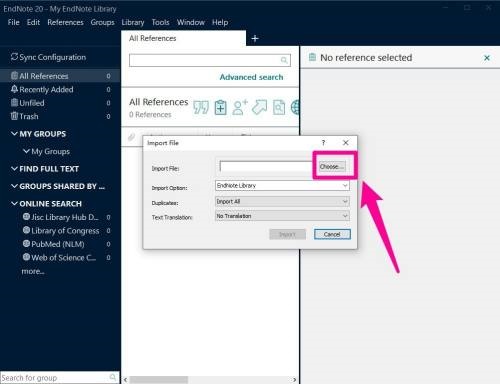Image resolution: width=500 pixels, height=384 pixels.
Task: Open the Tools menu
Action: [160, 22]
